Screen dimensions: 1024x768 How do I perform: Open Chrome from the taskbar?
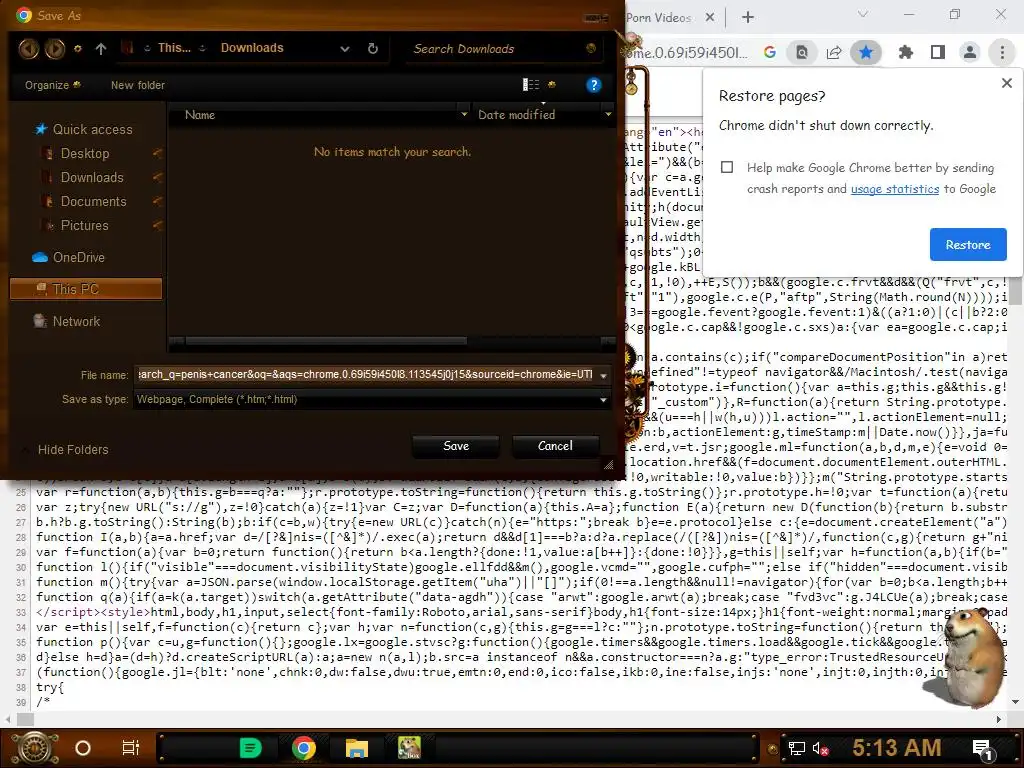click(304, 748)
